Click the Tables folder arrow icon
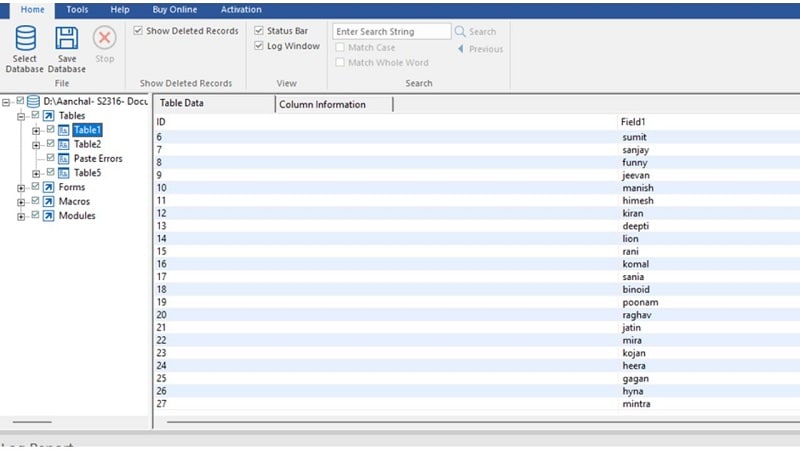This screenshot has width=800, height=450. [48, 116]
